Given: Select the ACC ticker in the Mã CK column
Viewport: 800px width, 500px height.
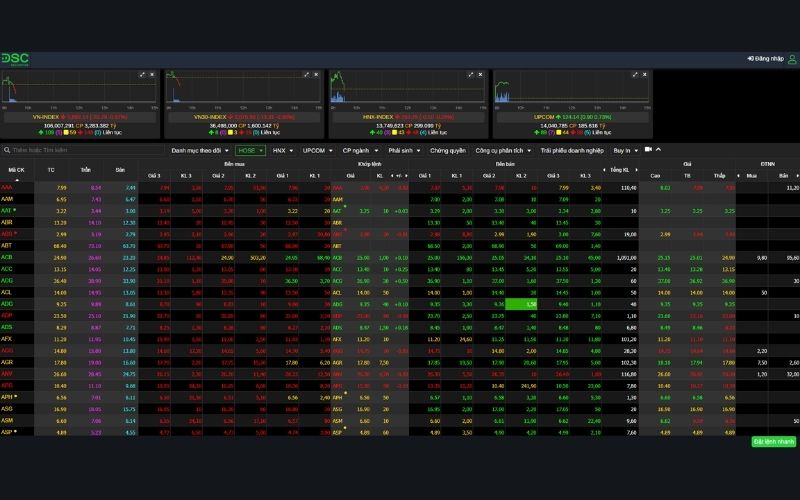Looking at the screenshot, I should tap(7, 269).
